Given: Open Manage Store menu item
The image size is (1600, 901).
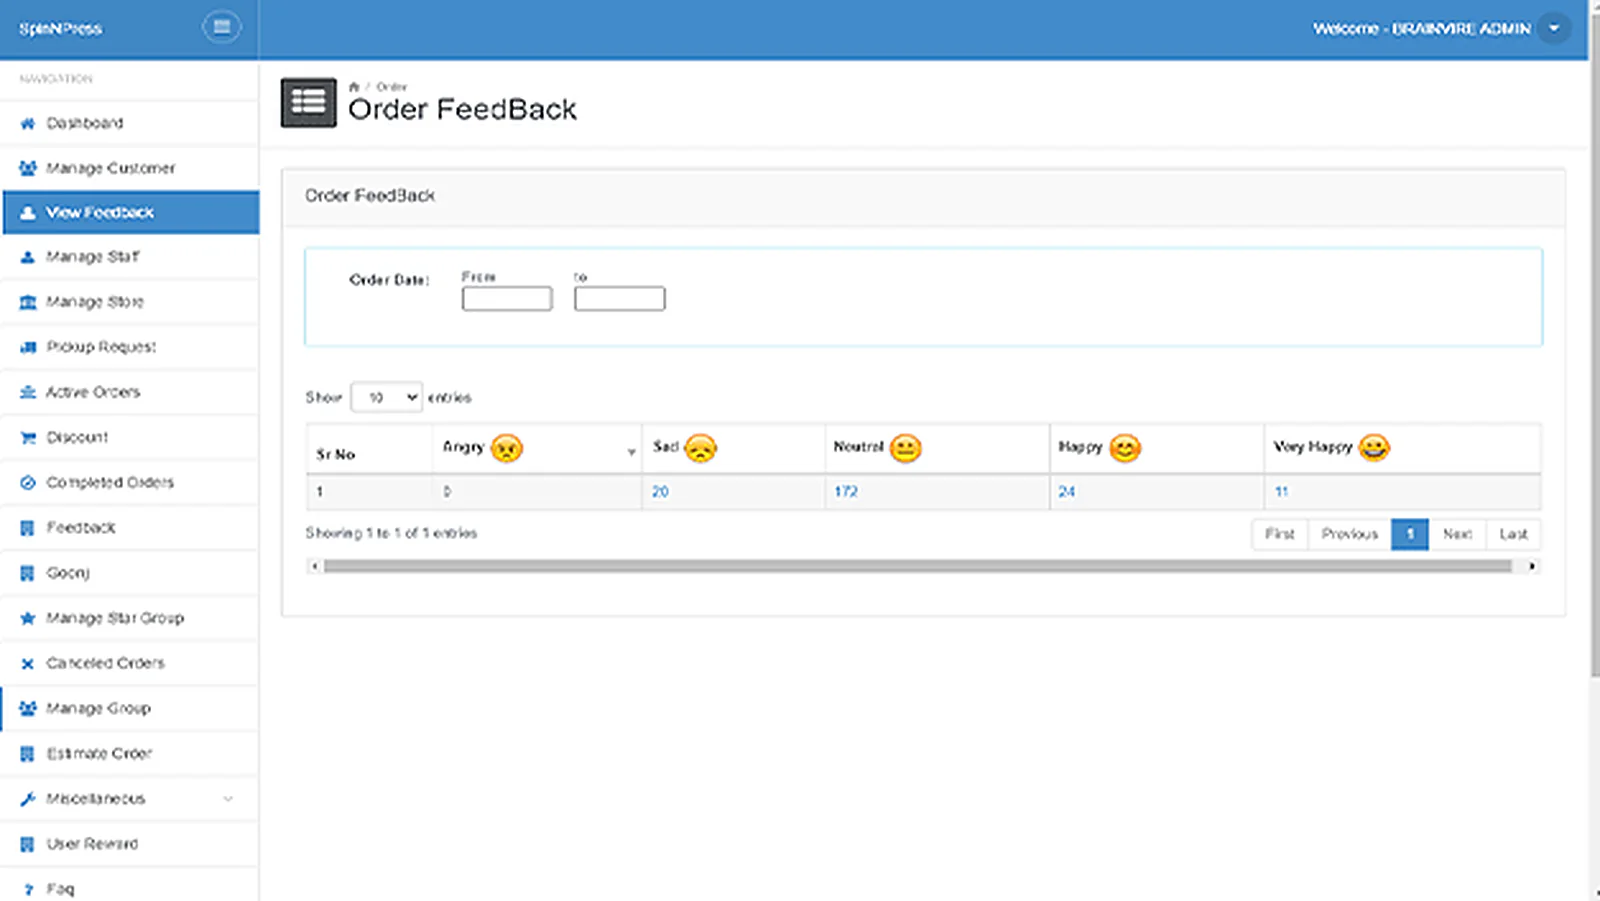Looking at the screenshot, I should point(130,302).
